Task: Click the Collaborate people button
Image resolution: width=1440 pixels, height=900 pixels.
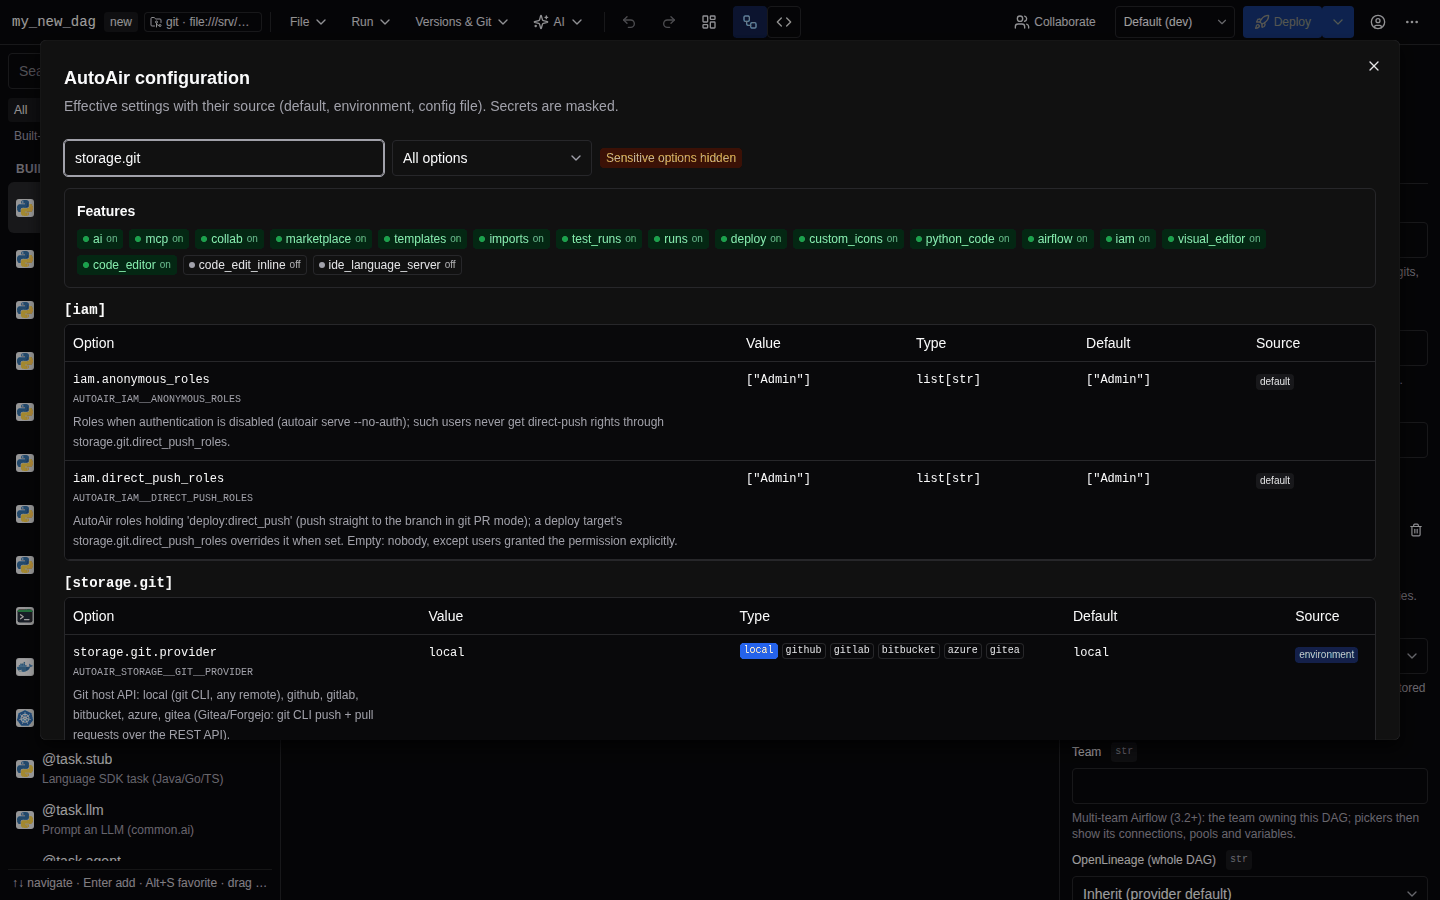Action: [1055, 22]
